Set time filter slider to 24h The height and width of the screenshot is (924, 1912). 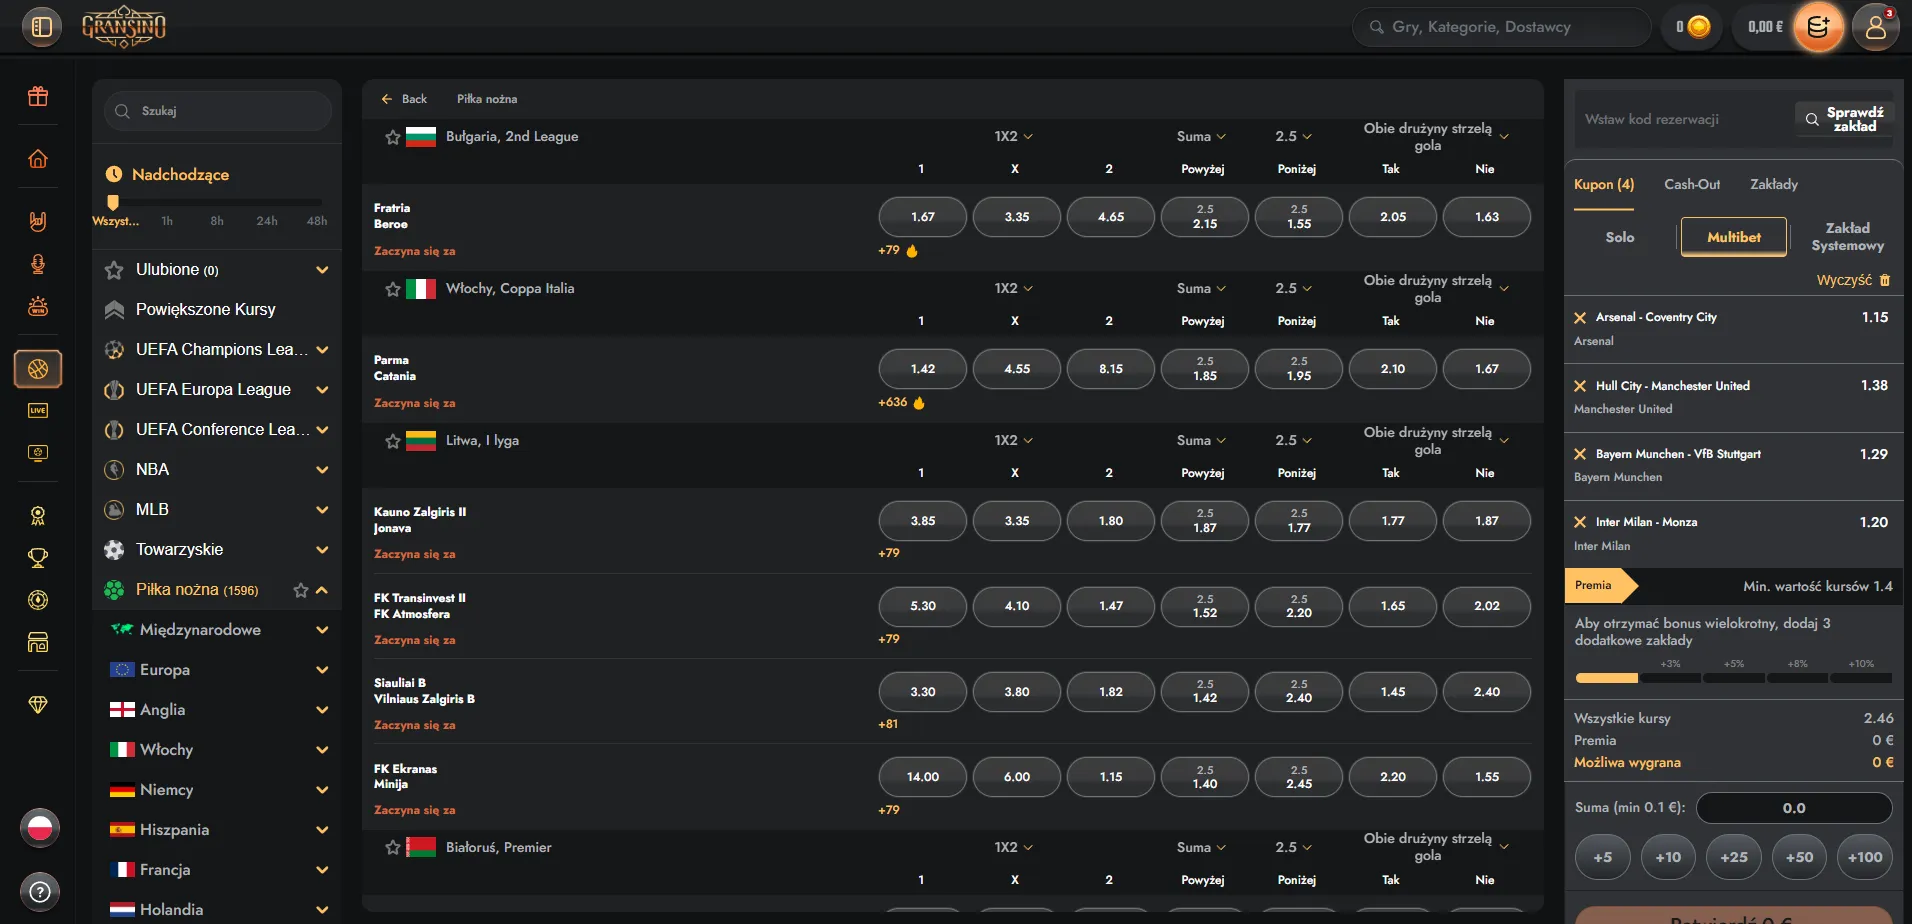[x=267, y=221]
